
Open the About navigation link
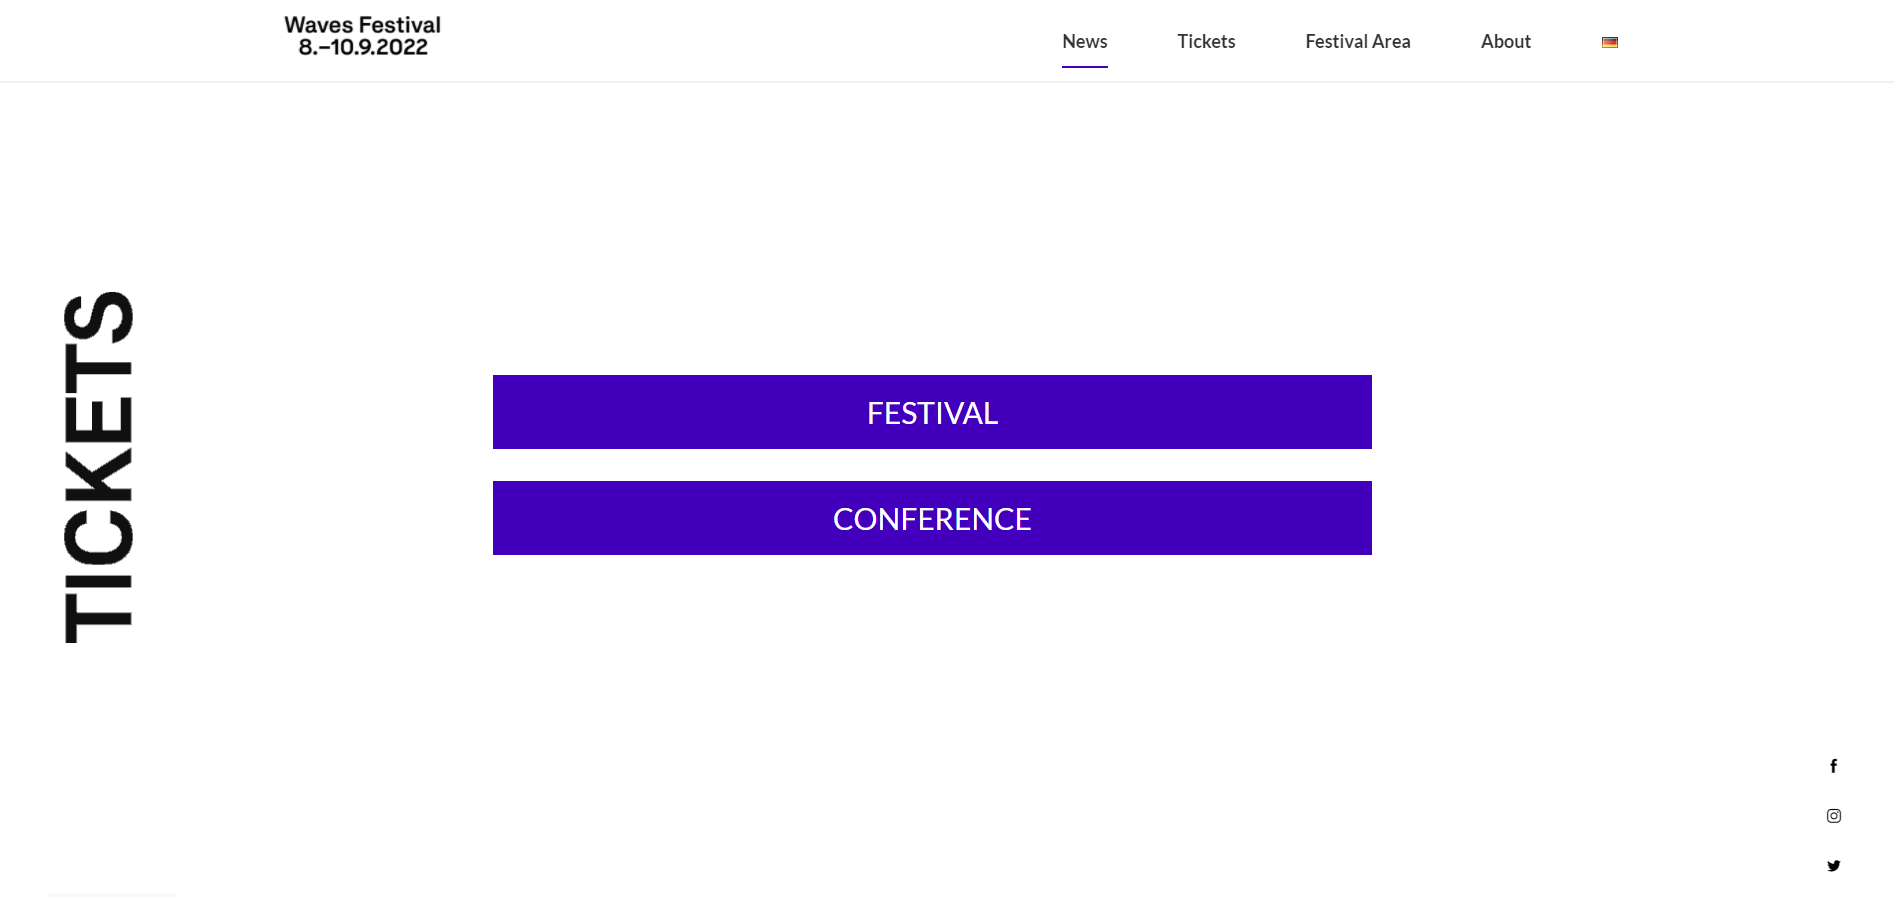1505,41
